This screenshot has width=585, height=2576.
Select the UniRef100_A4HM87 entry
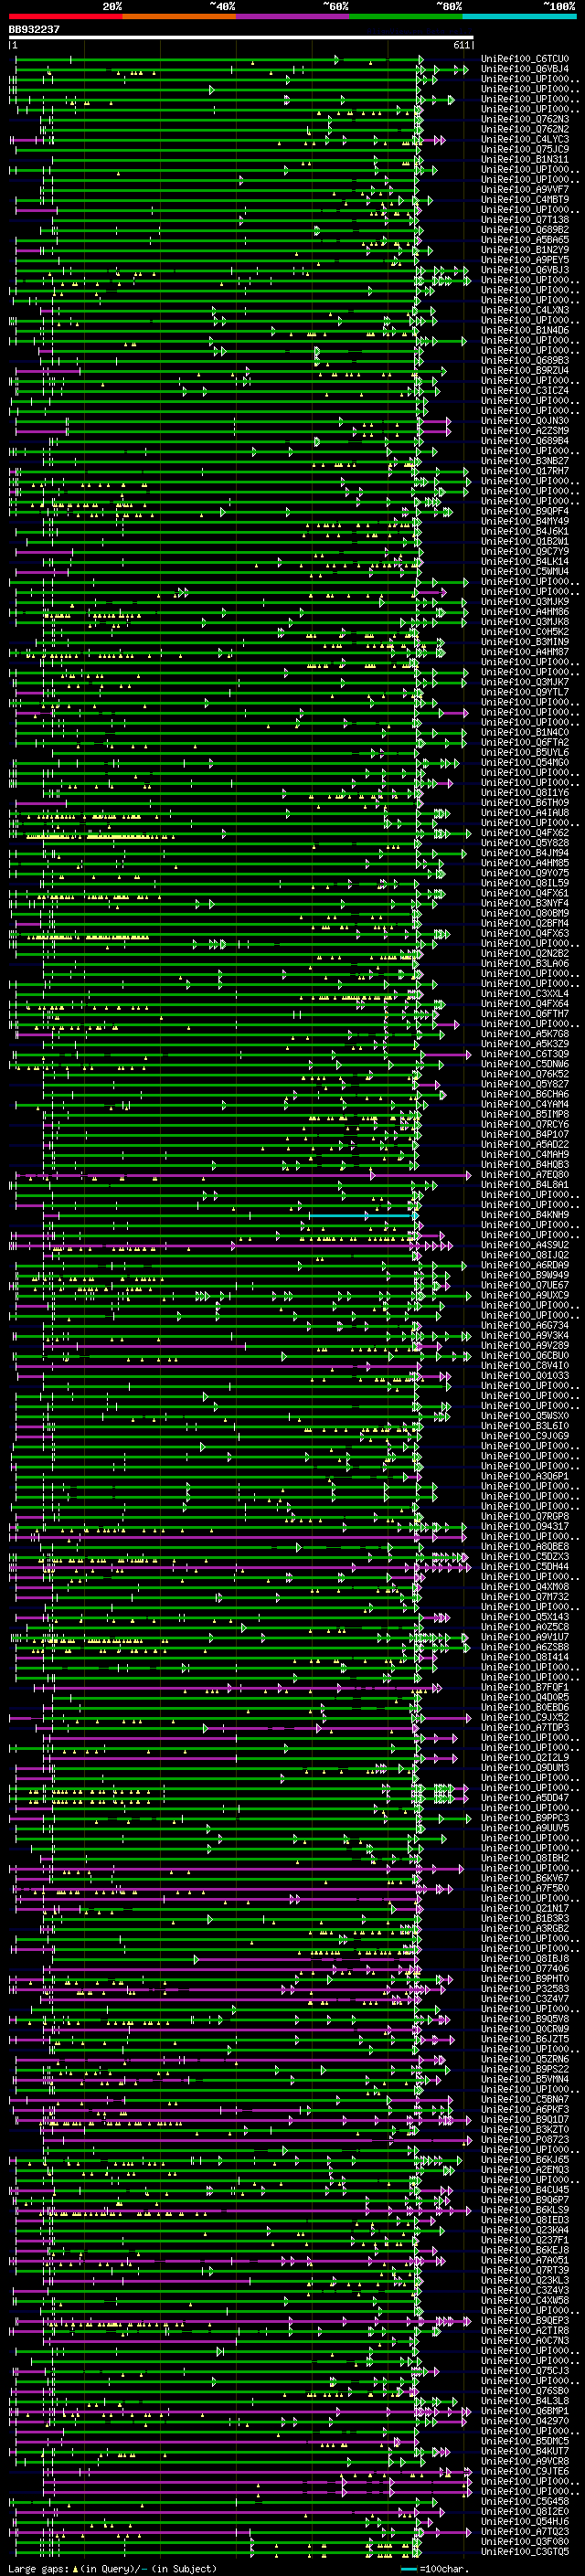(x=525, y=652)
